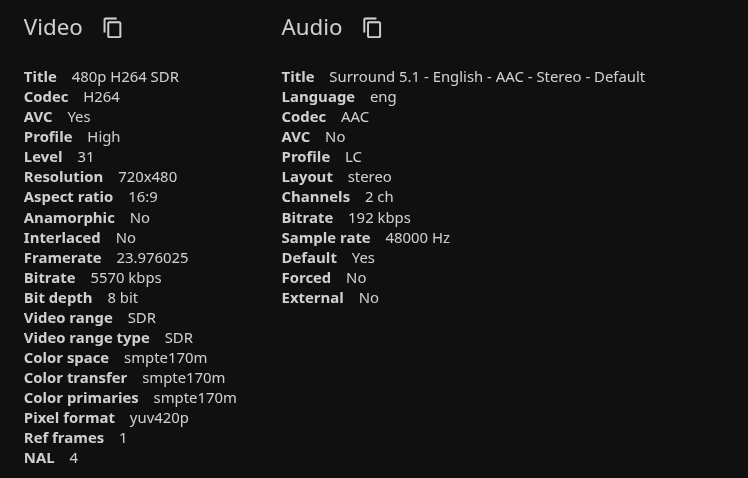Click the 192 kbps audio bitrate
Image resolution: width=748 pixels, height=478 pixels.
click(379, 217)
